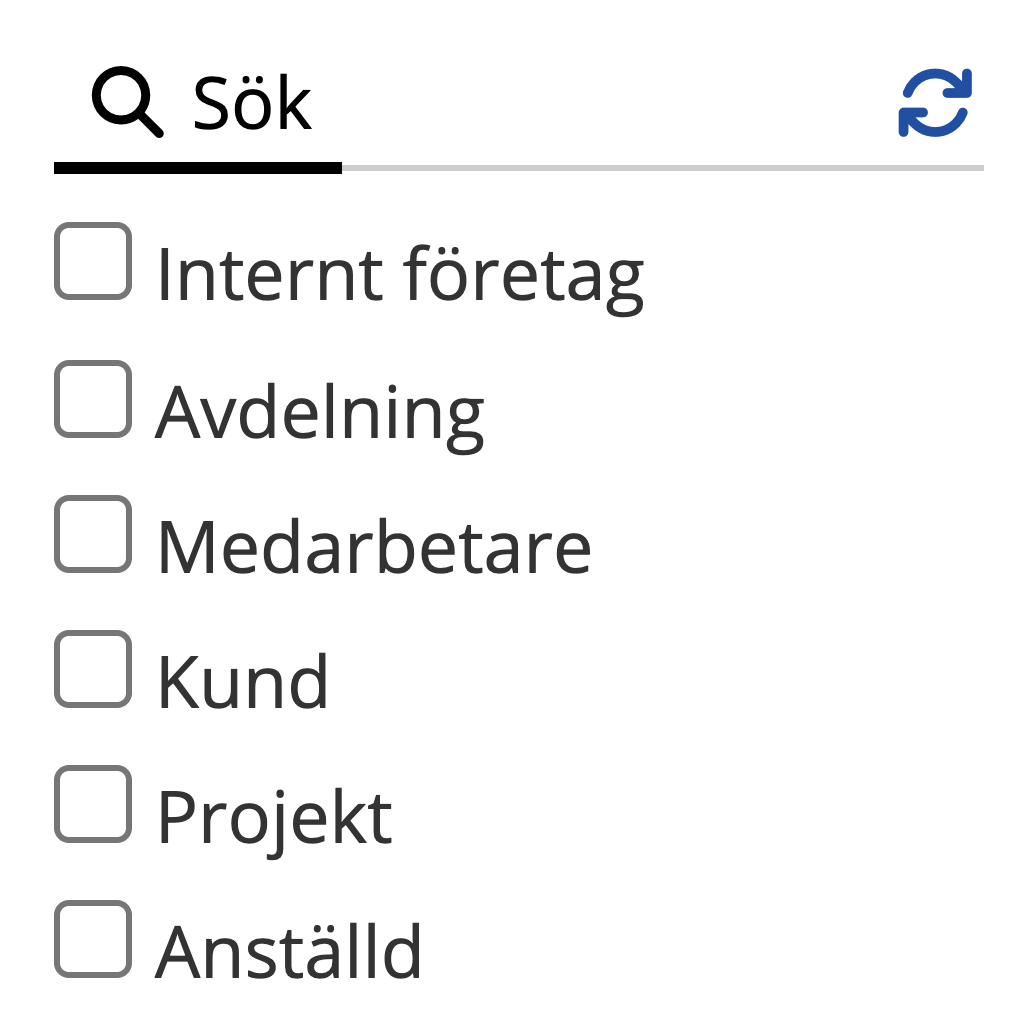Click the Internt företag label text
This screenshot has width=1026, height=1018.
pyautogui.click(x=400, y=274)
